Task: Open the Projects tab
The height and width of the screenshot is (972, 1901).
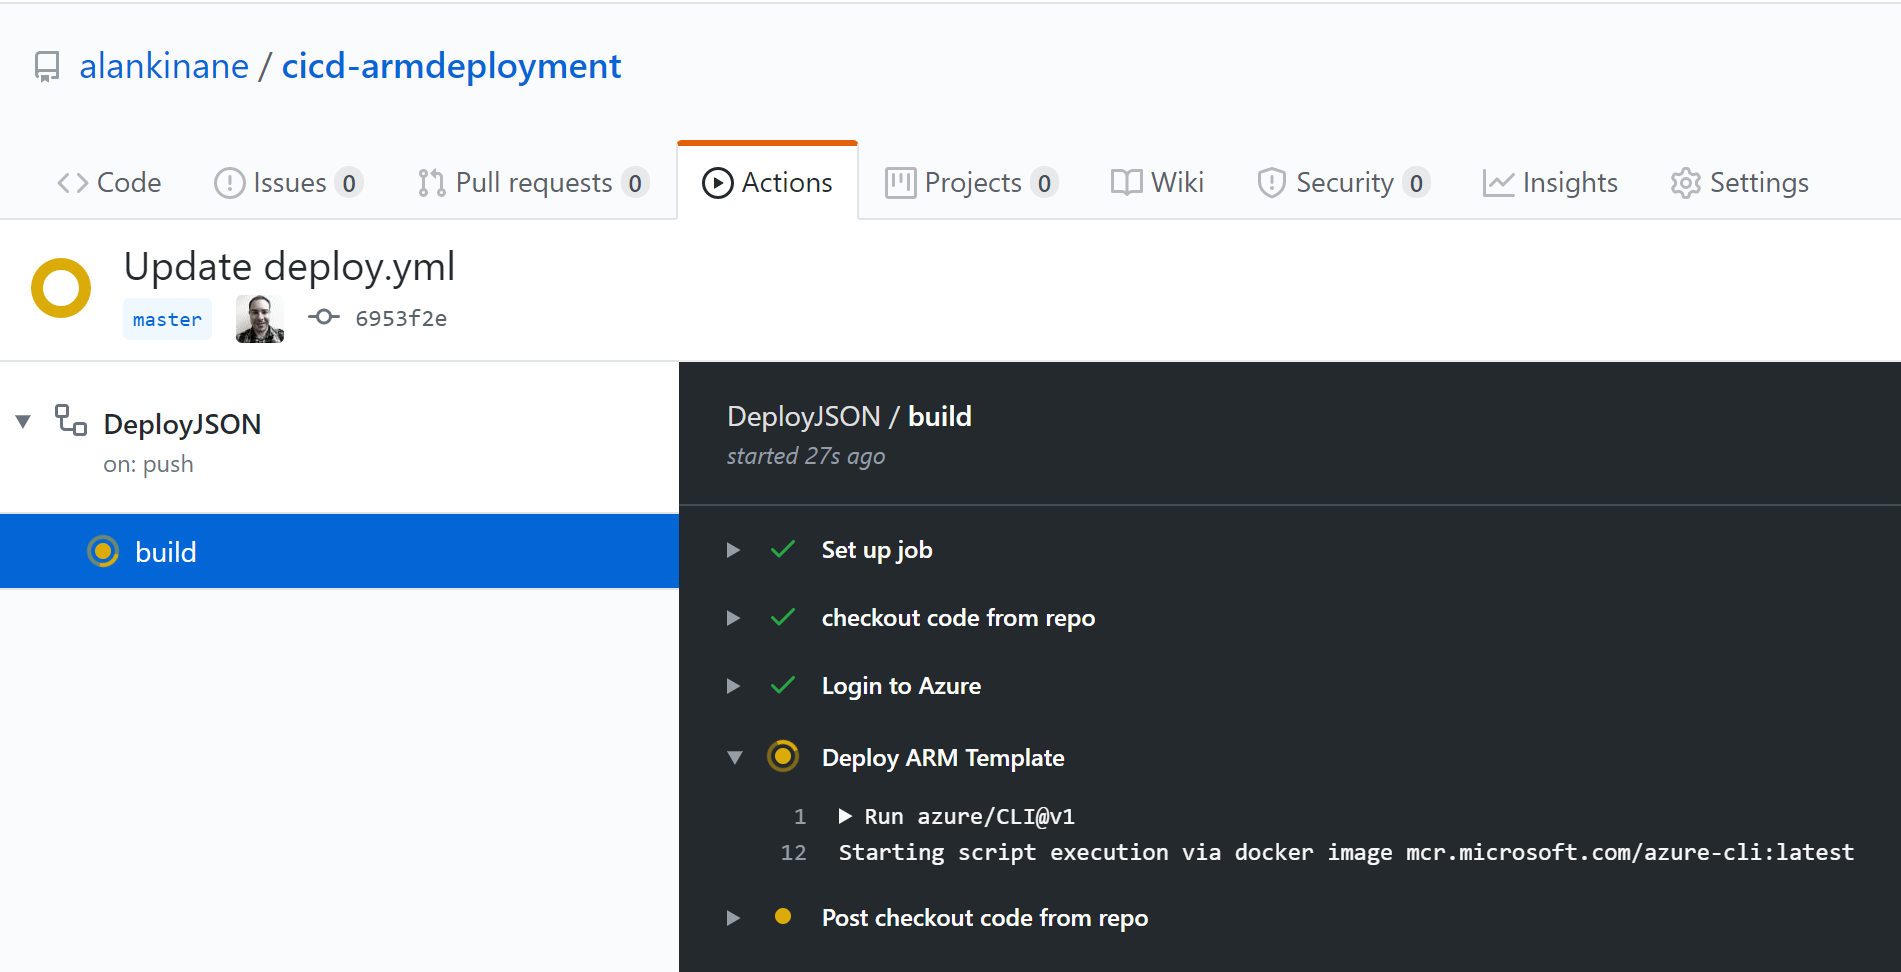Action: [971, 183]
